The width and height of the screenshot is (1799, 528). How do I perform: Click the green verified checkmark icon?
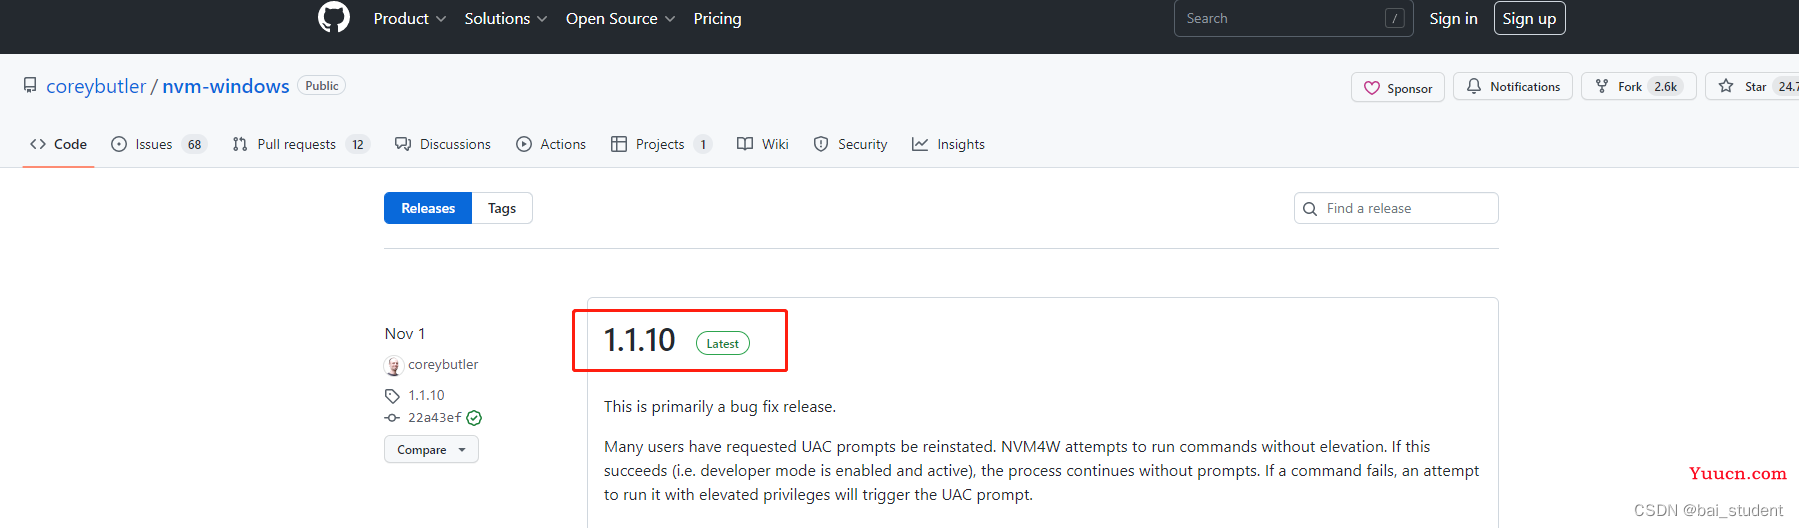[x=474, y=418]
